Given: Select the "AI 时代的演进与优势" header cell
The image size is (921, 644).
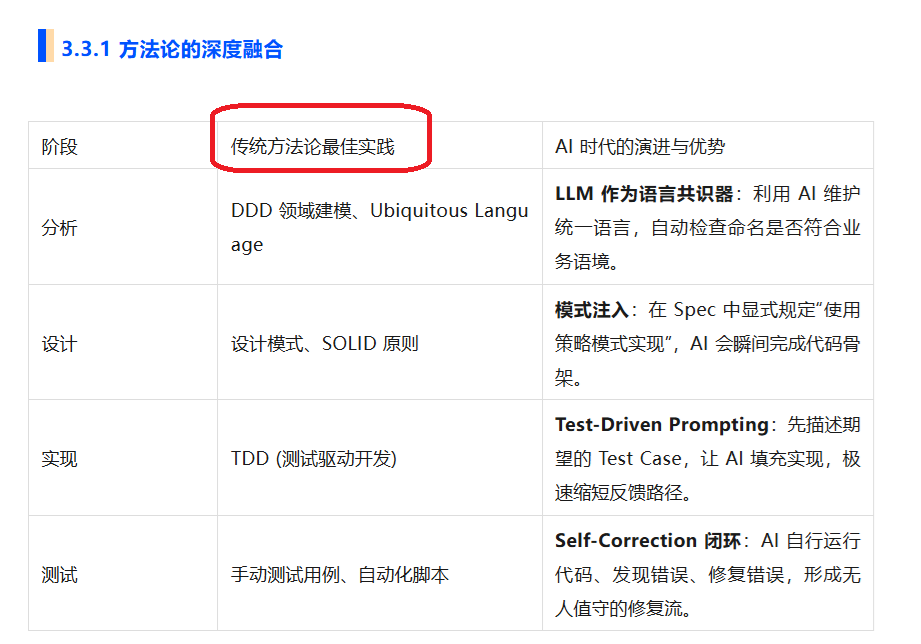Looking at the screenshot, I should coord(640,147).
